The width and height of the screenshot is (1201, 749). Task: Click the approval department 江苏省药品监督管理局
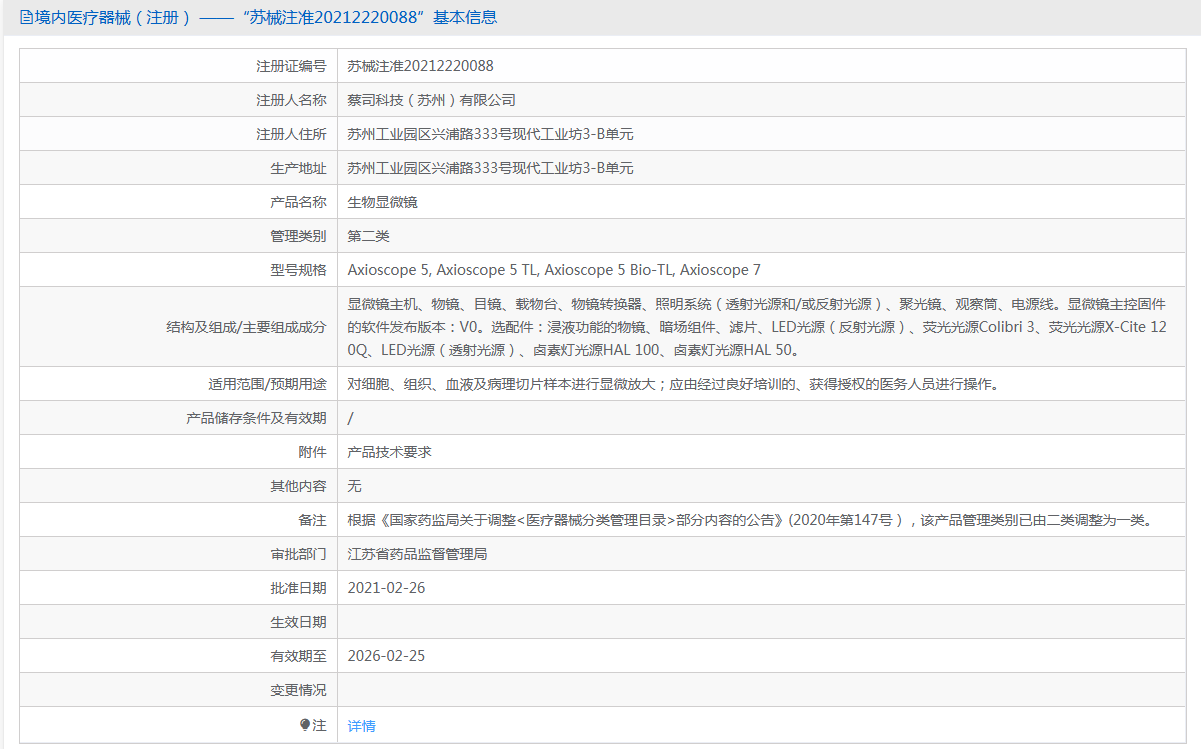pyautogui.click(x=417, y=554)
